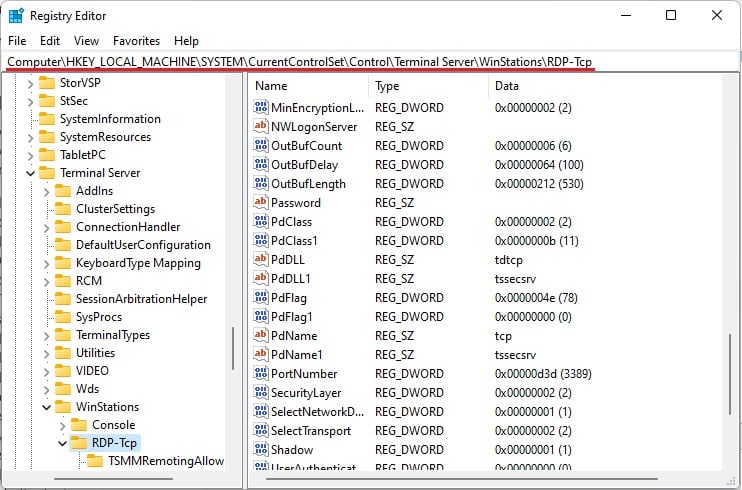Expand the TerminalTypes key
The height and width of the screenshot is (490, 742).
(46, 336)
